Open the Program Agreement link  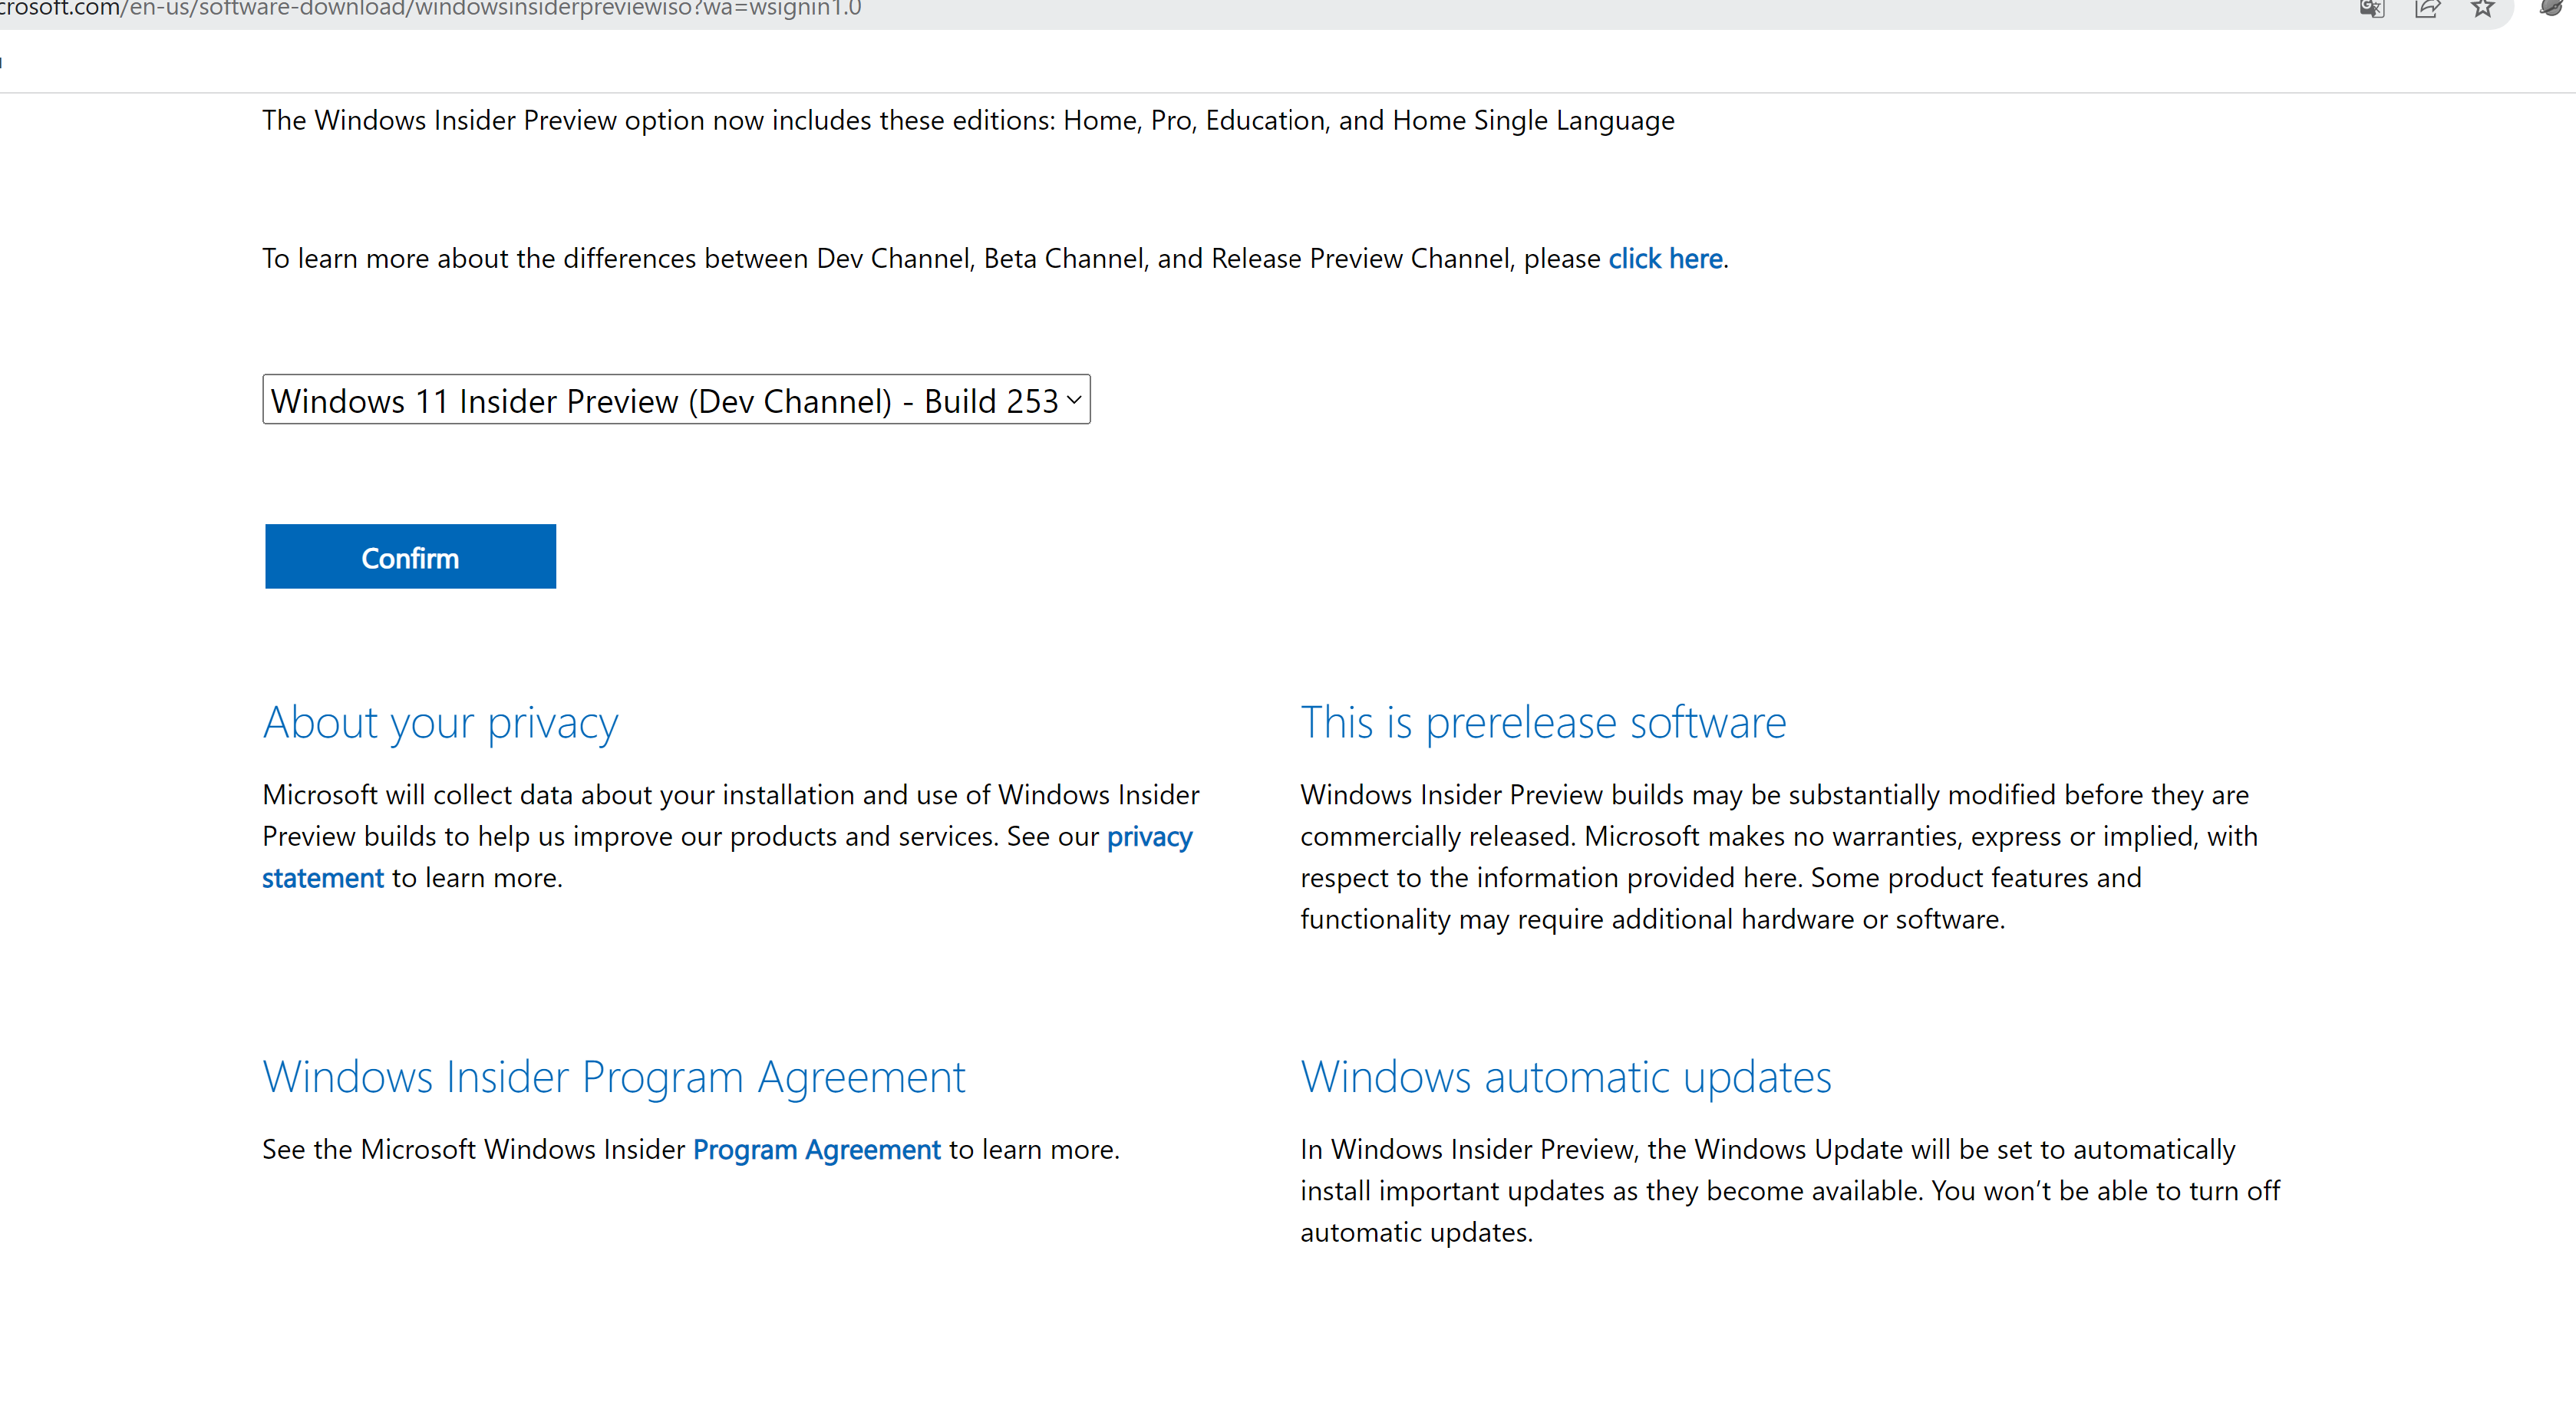tap(816, 1149)
